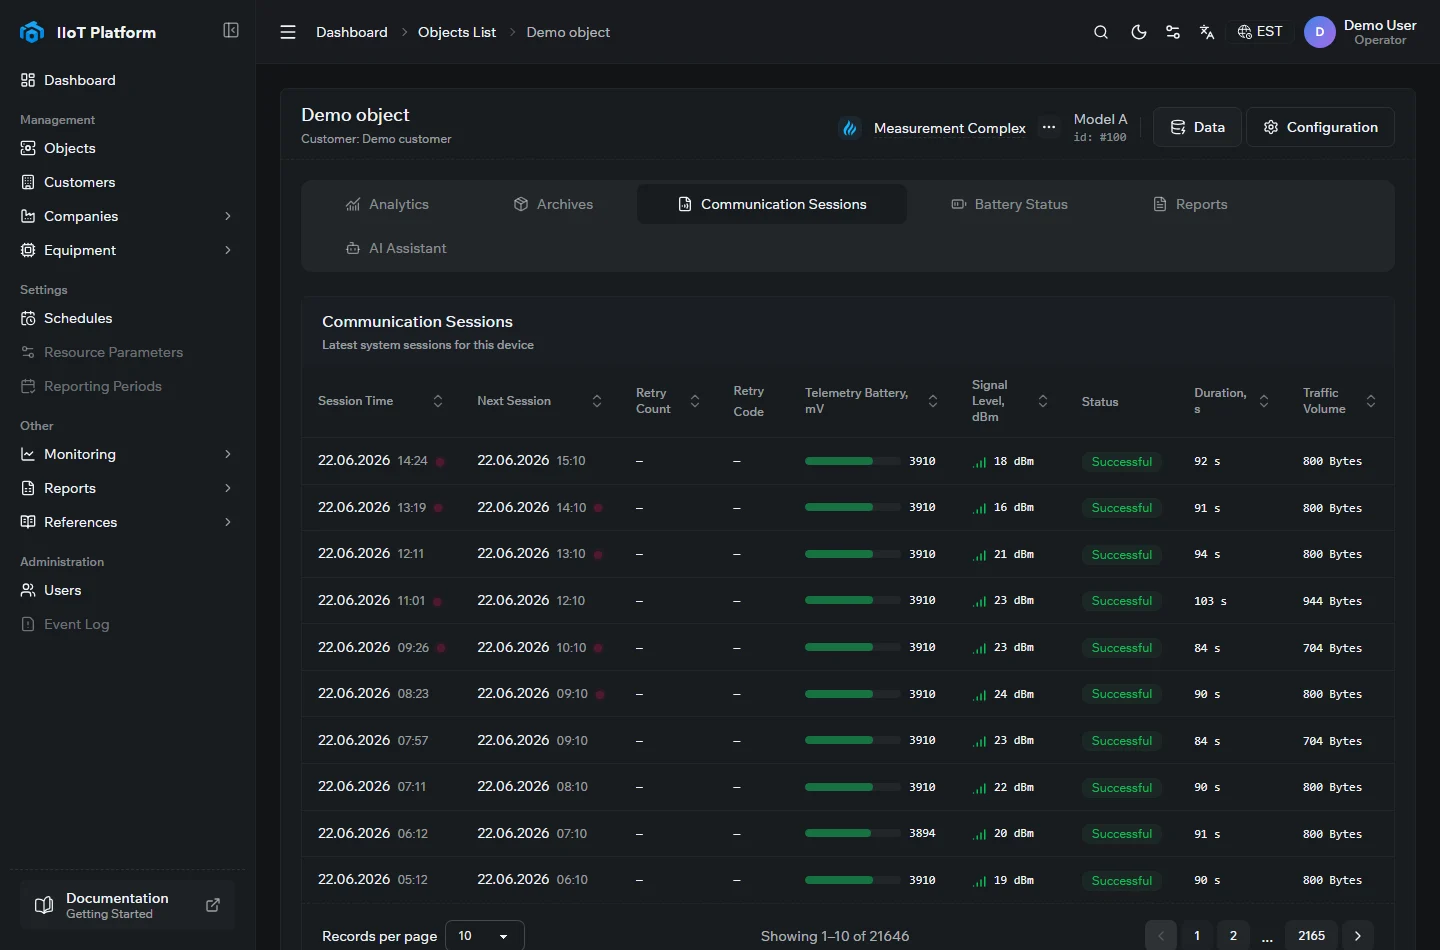Sort by Signal Level column arrows
Screen dimensions: 1440x950
click(x=1043, y=401)
